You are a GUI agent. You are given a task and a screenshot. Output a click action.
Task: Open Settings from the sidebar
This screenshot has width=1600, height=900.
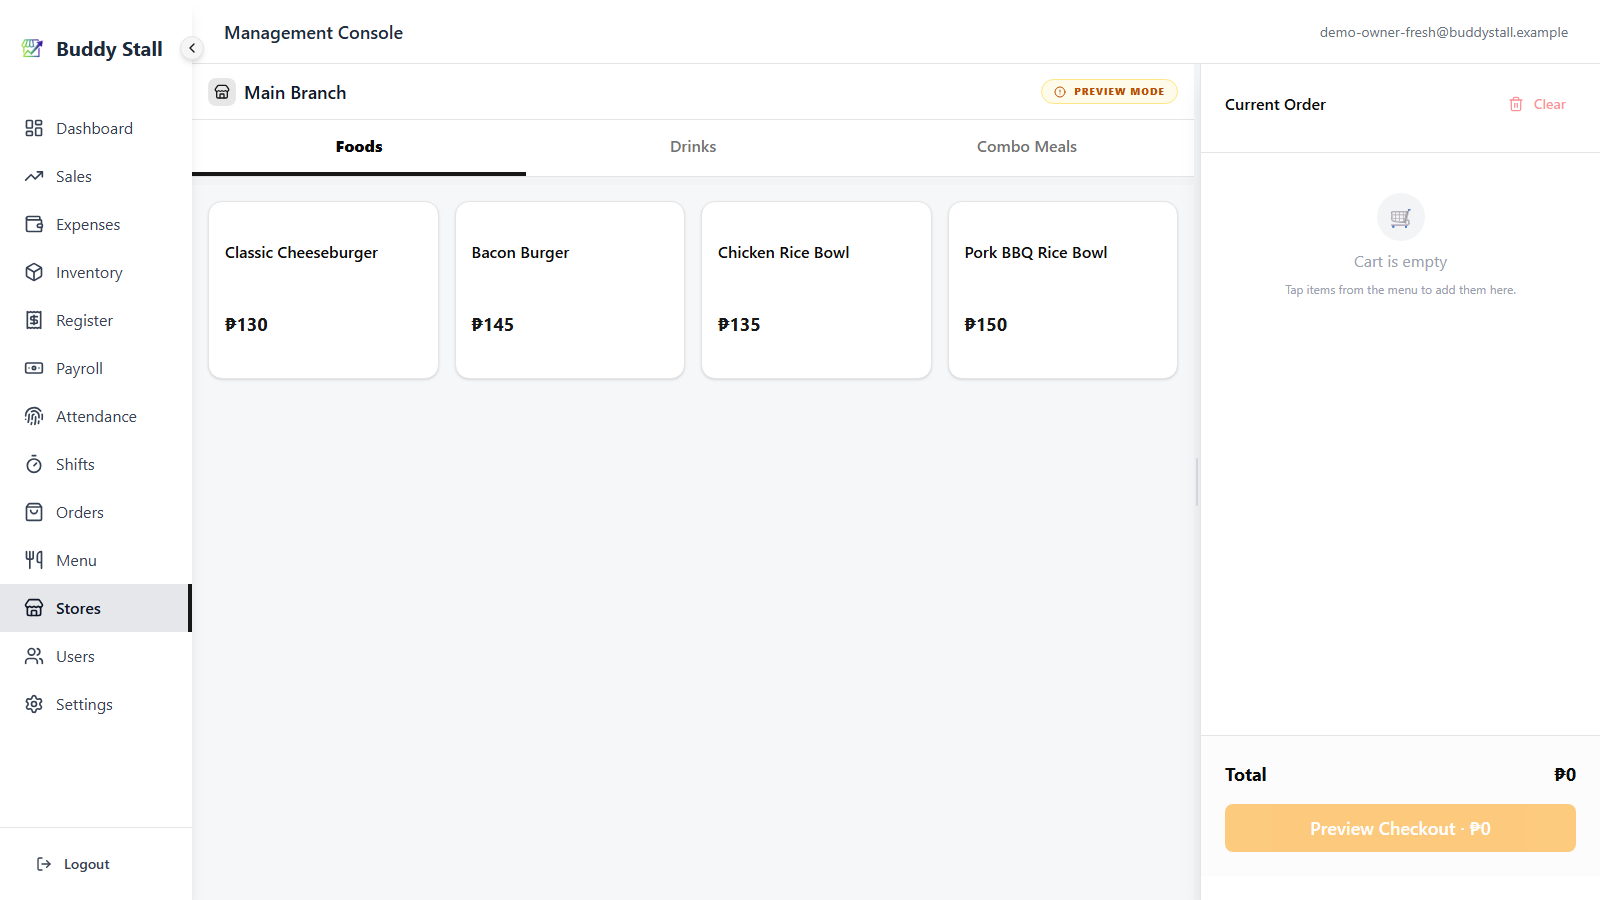pyautogui.click(x=94, y=704)
